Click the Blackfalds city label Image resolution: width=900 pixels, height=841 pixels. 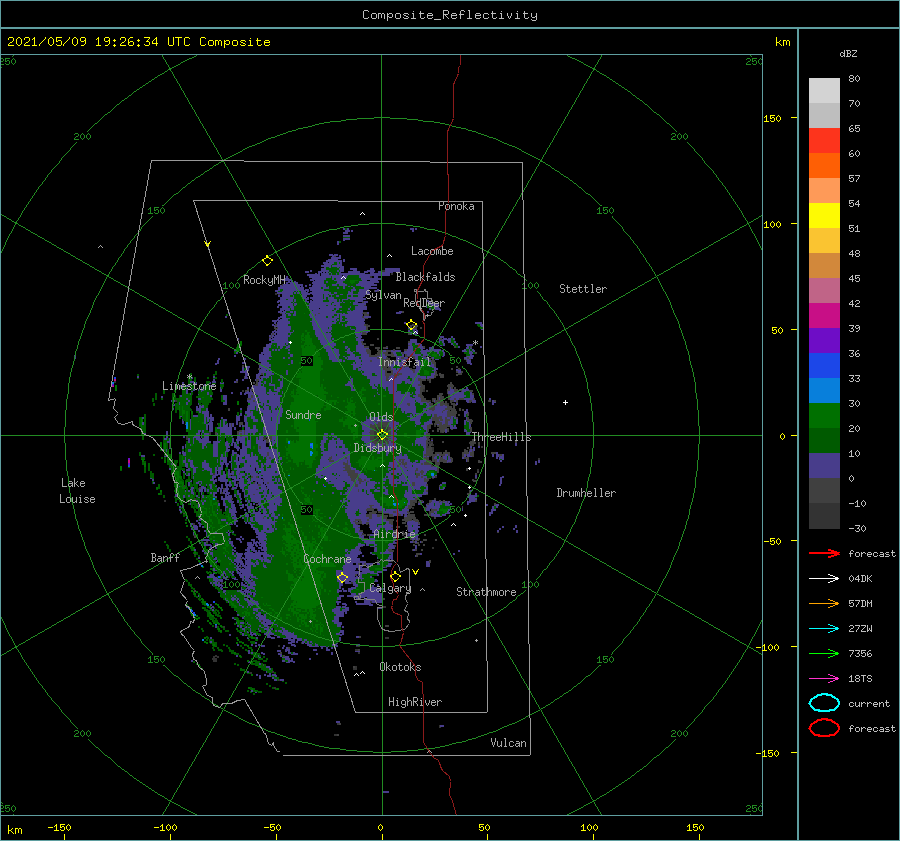(x=425, y=277)
